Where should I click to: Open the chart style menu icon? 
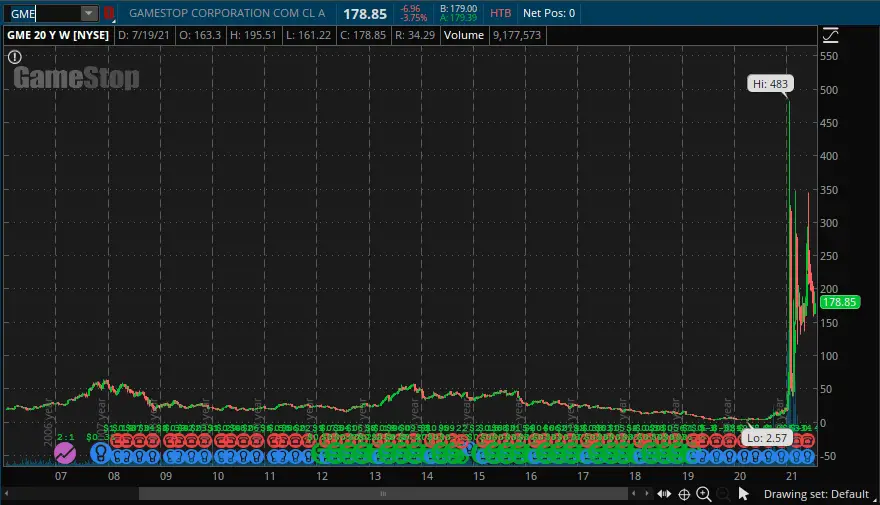pos(831,35)
